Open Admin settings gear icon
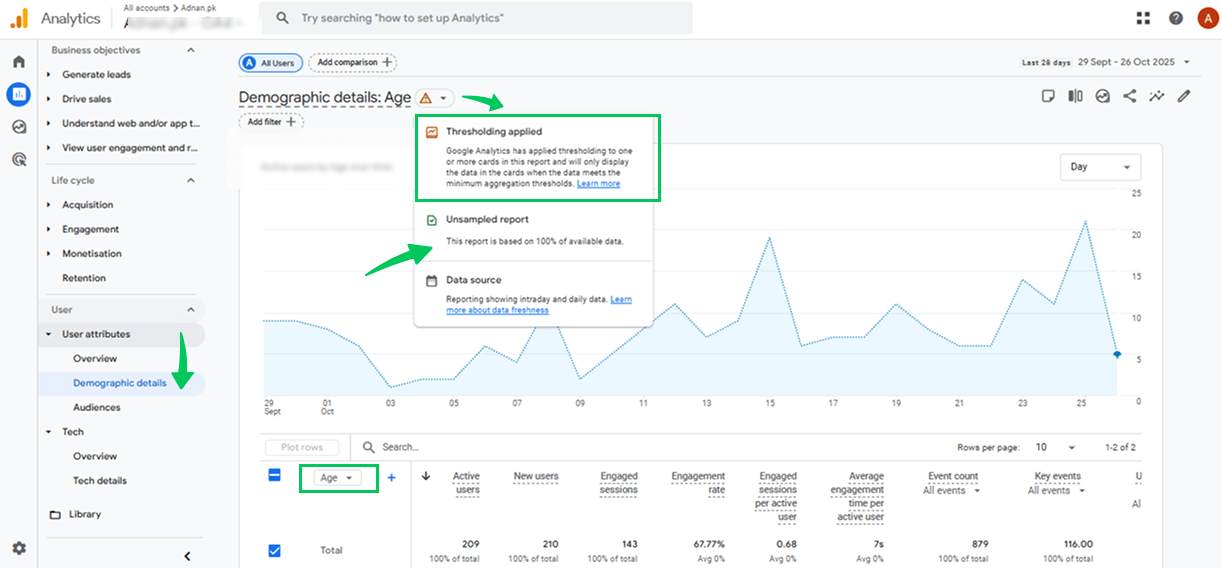 18,548
